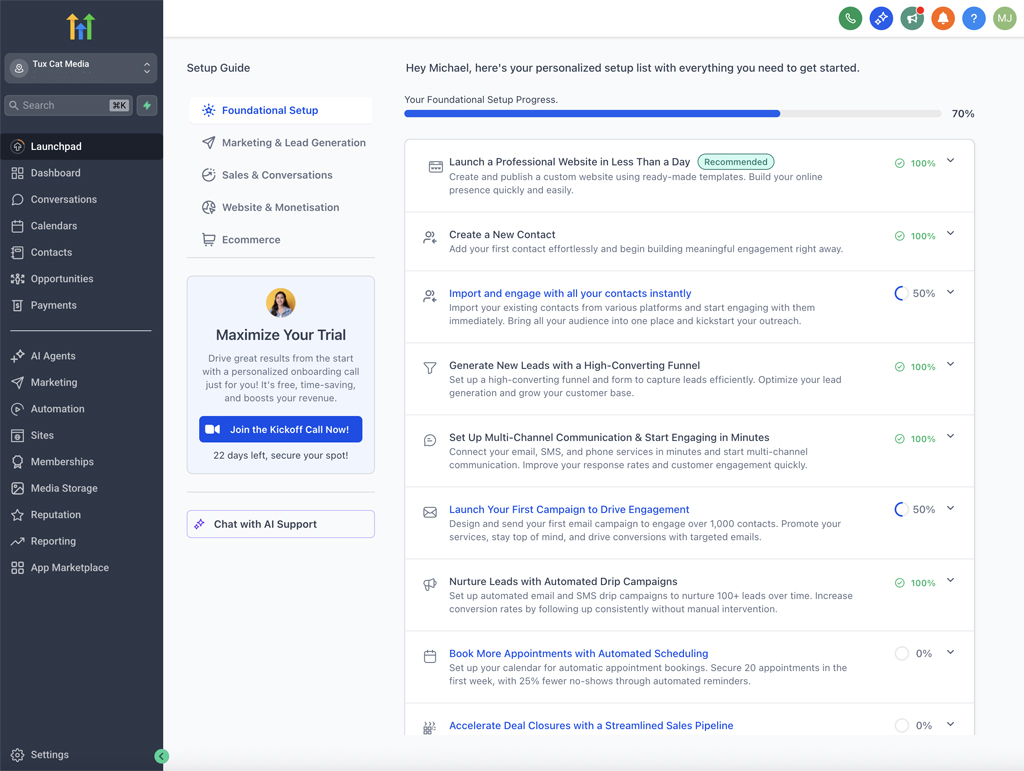
Task: Open the help question mark icon
Action: click(x=974, y=18)
